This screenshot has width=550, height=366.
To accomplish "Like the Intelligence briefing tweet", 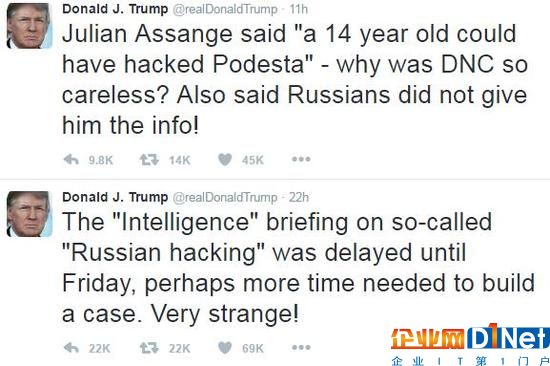I will click(x=225, y=348).
